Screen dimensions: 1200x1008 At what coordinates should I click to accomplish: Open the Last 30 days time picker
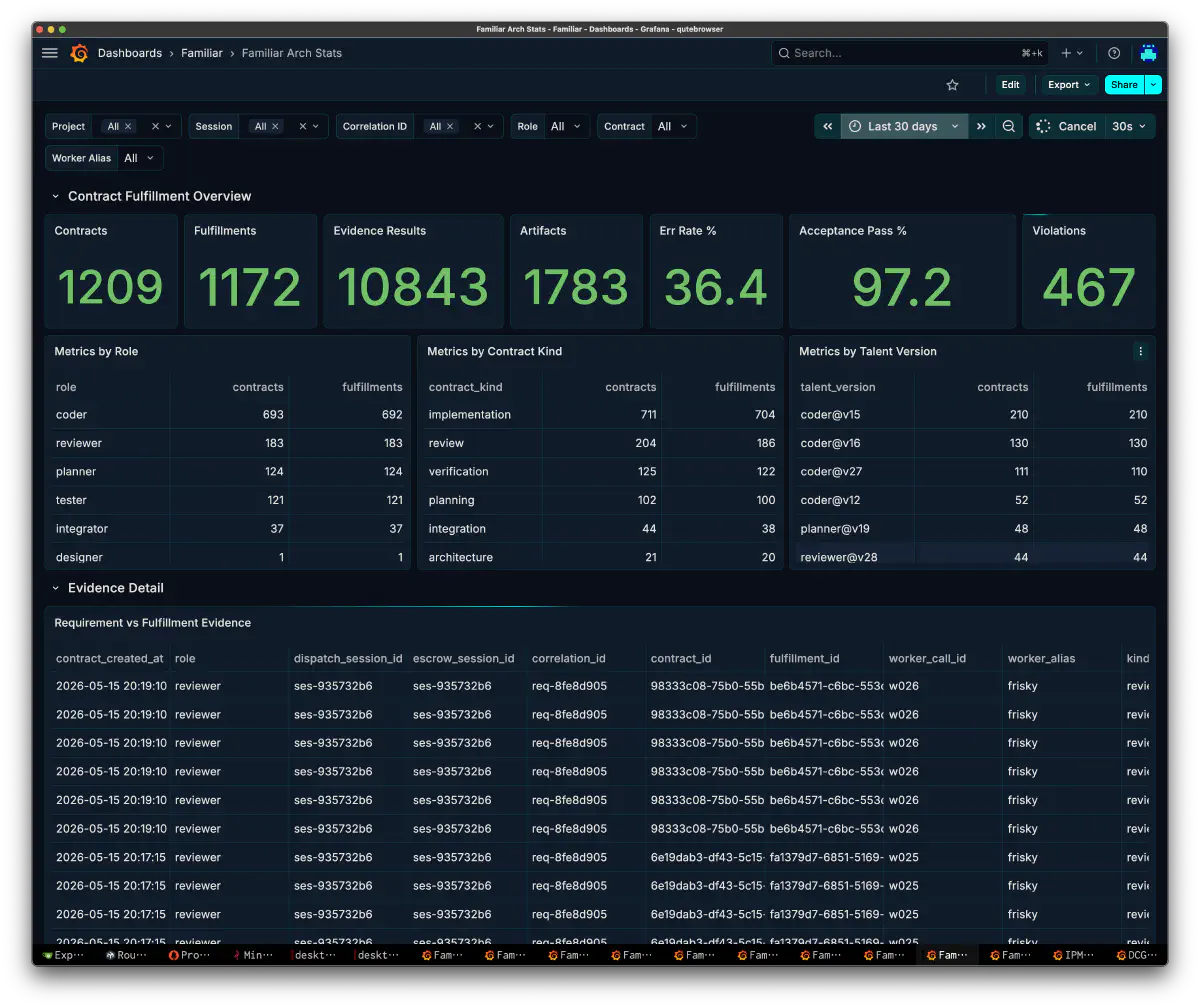pos(905,126)
